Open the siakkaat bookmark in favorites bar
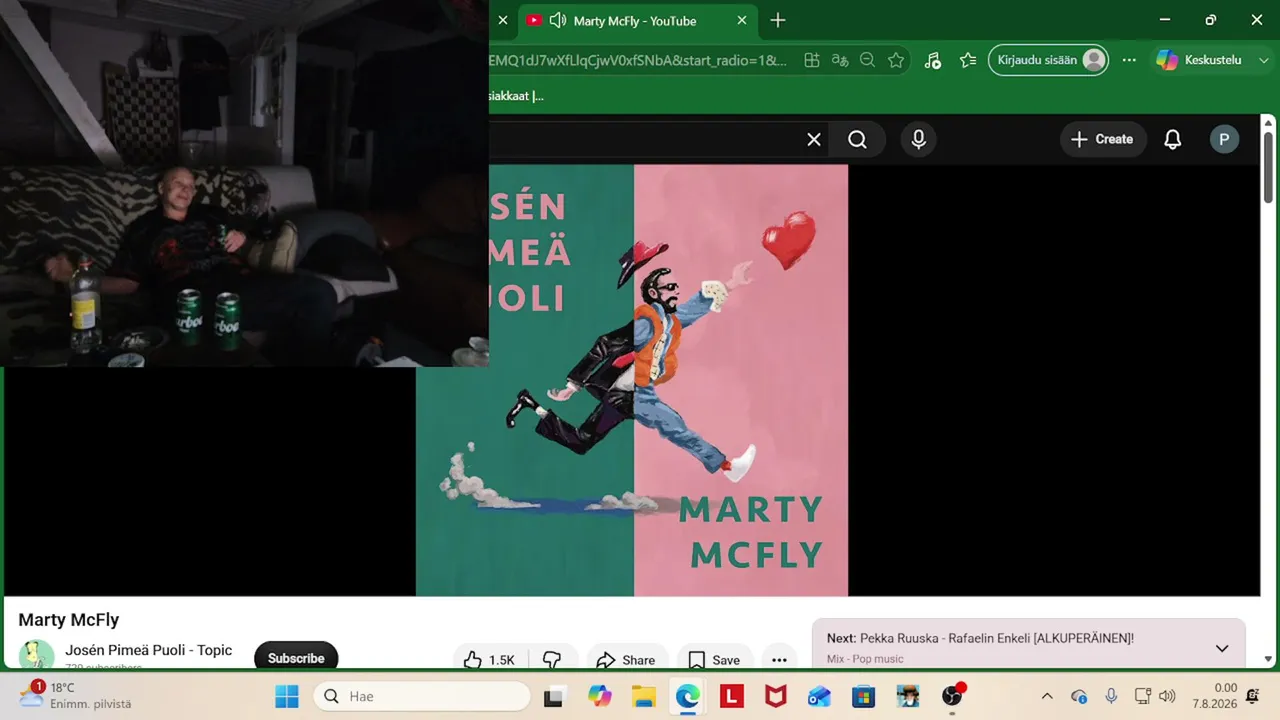This screenshot has height=720, width=1280. click(516, 96)
